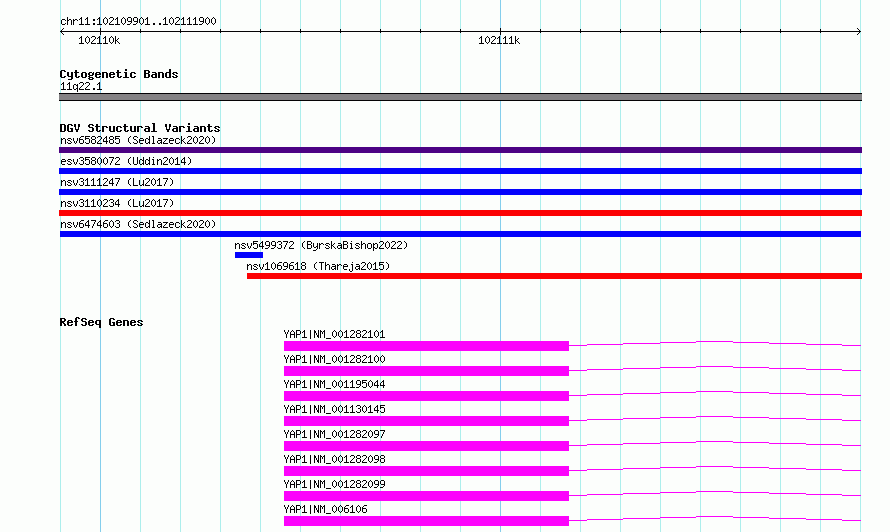
Task: Click the nsv6474603 (Sedlazeck2020) label
Action: (138, 224)
